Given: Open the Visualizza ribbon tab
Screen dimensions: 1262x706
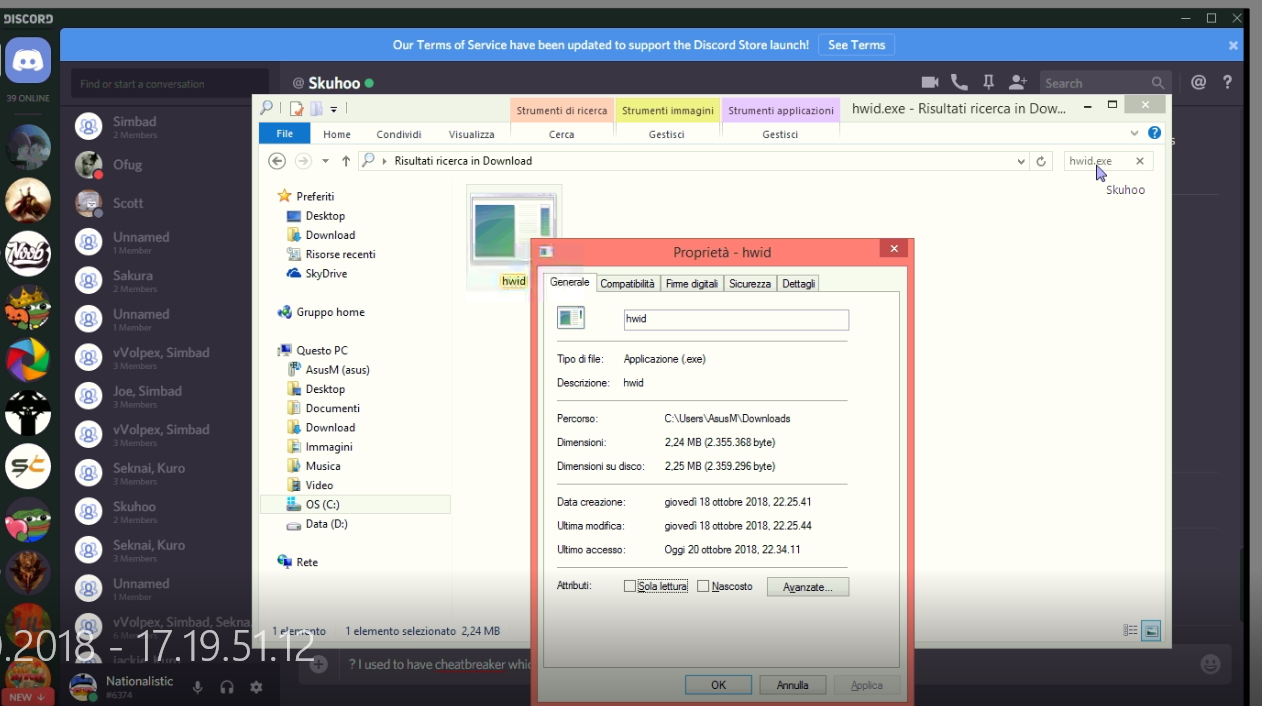Looking at the screenshot, I should point(471,134).
